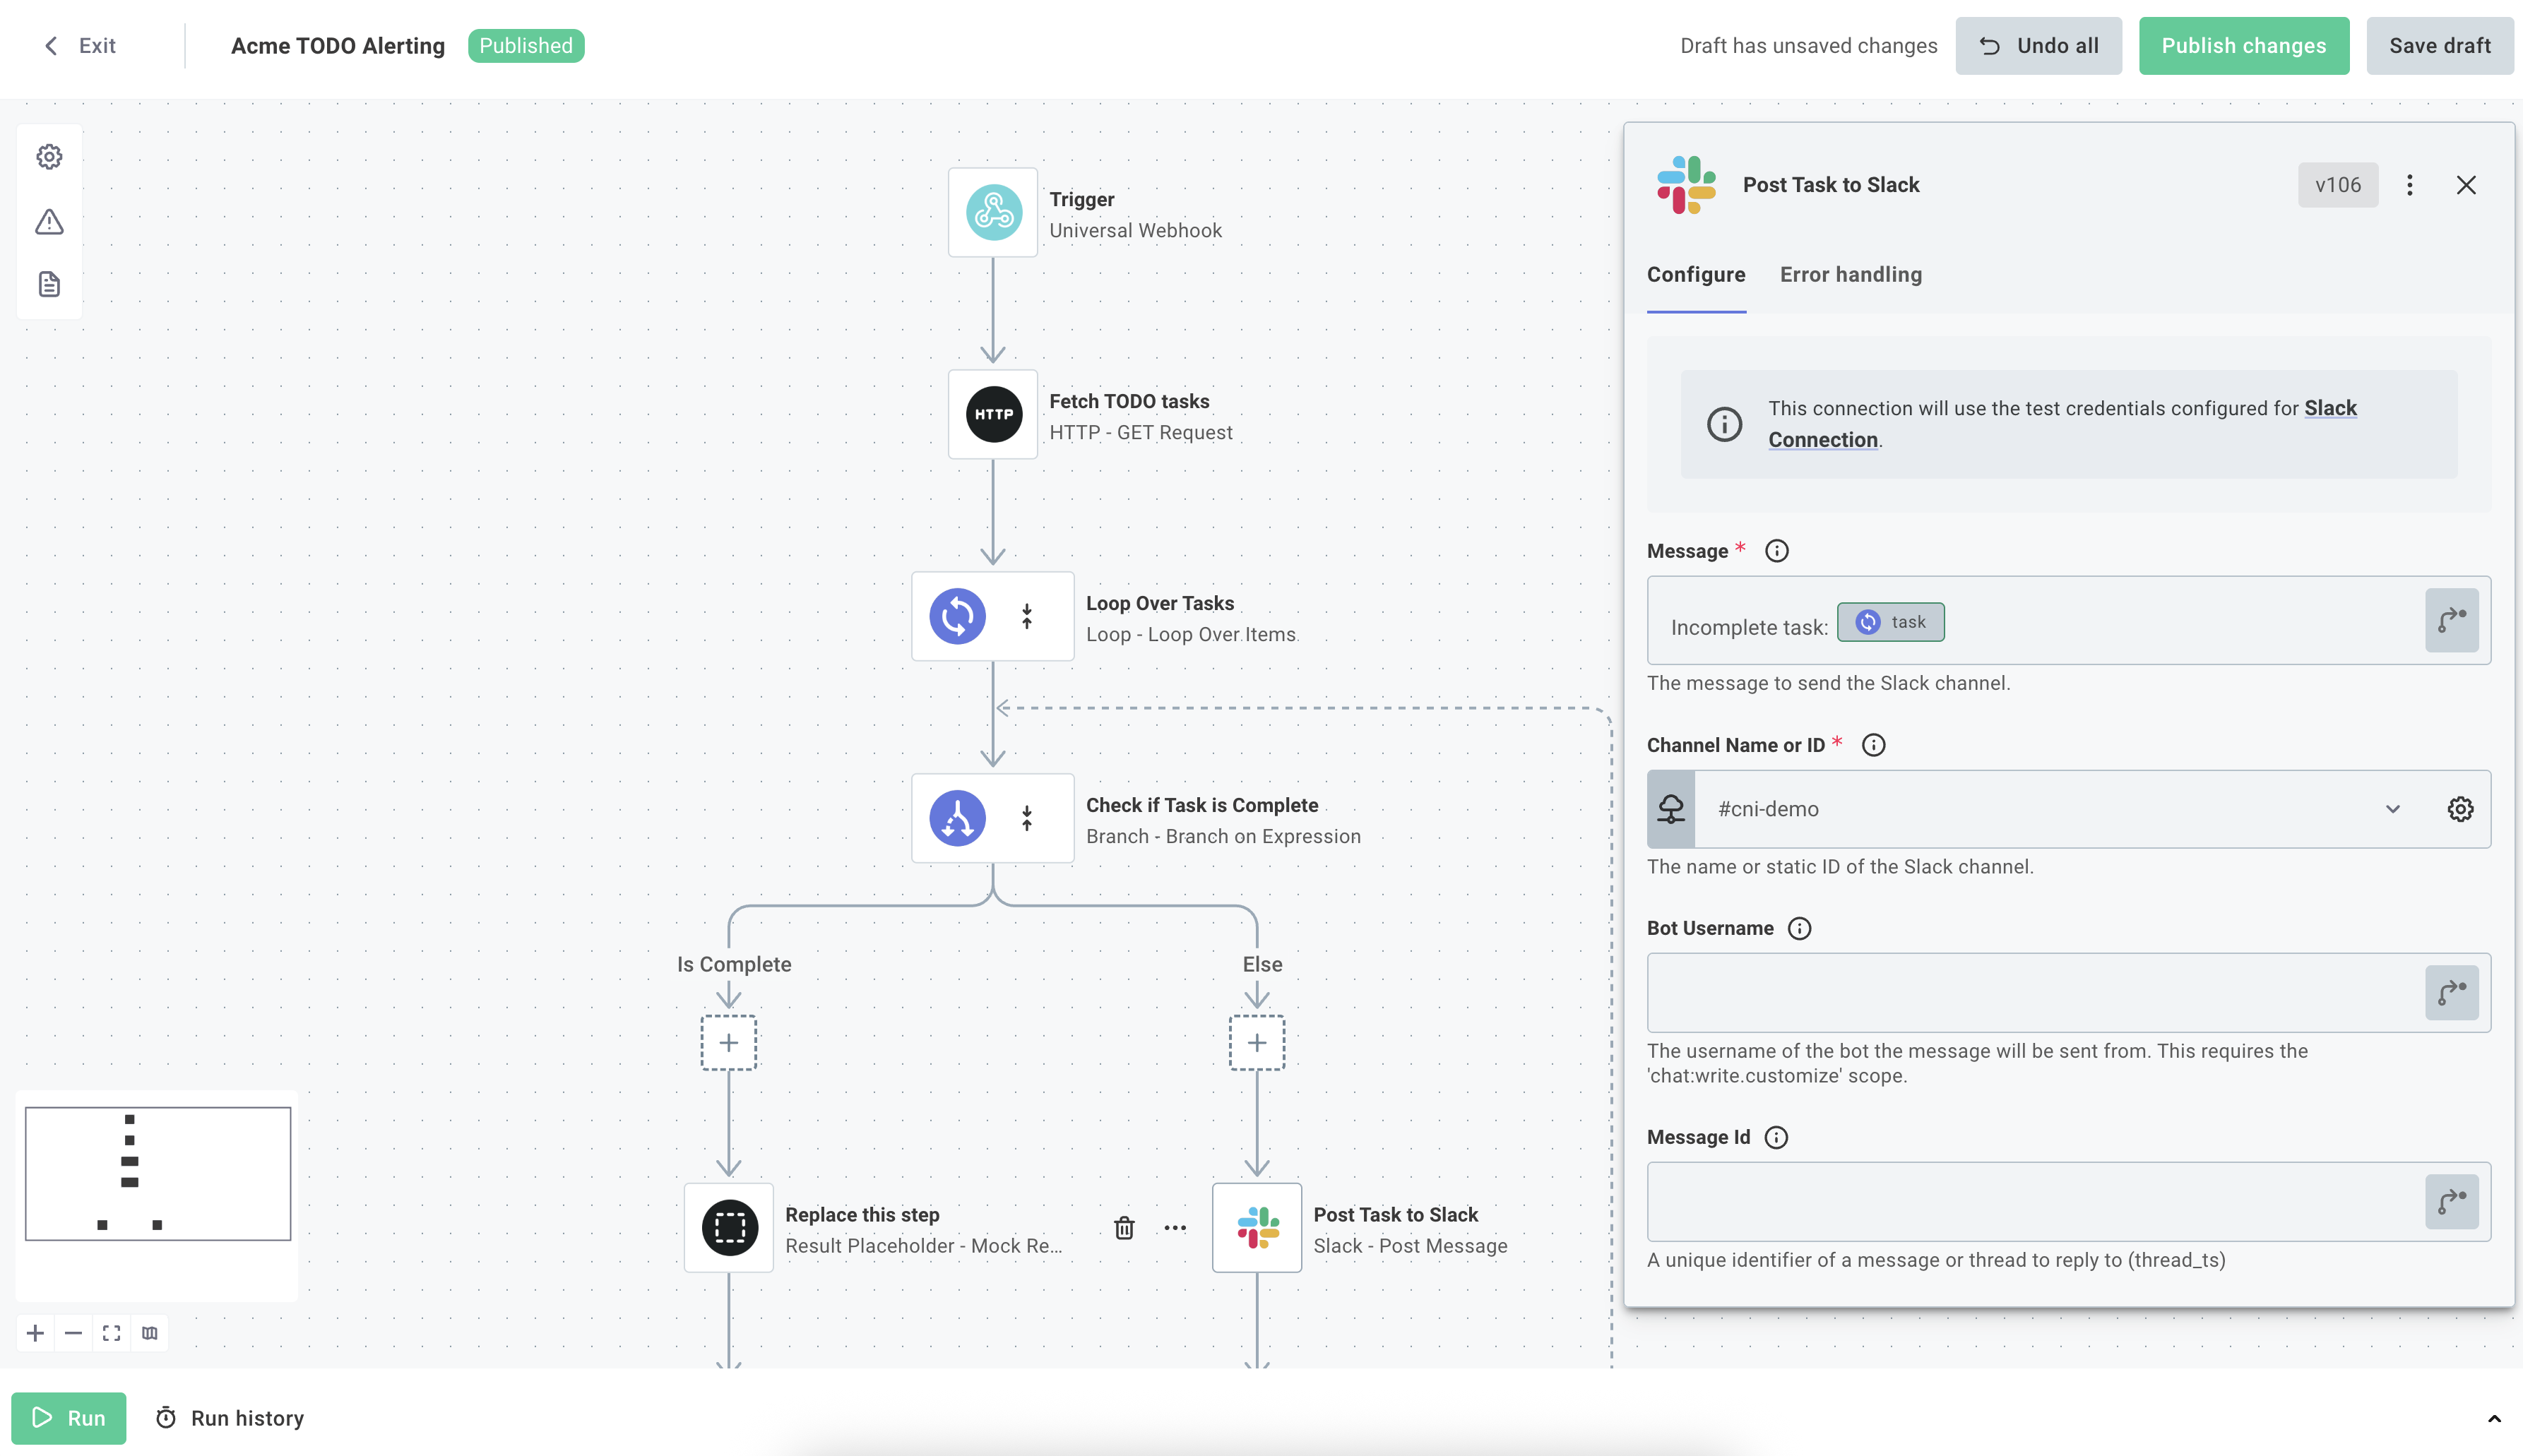The height and width of the screenshot is (1456, 2523).
Task: Open the Slack Connection link
Action: tap(1822, 439)
